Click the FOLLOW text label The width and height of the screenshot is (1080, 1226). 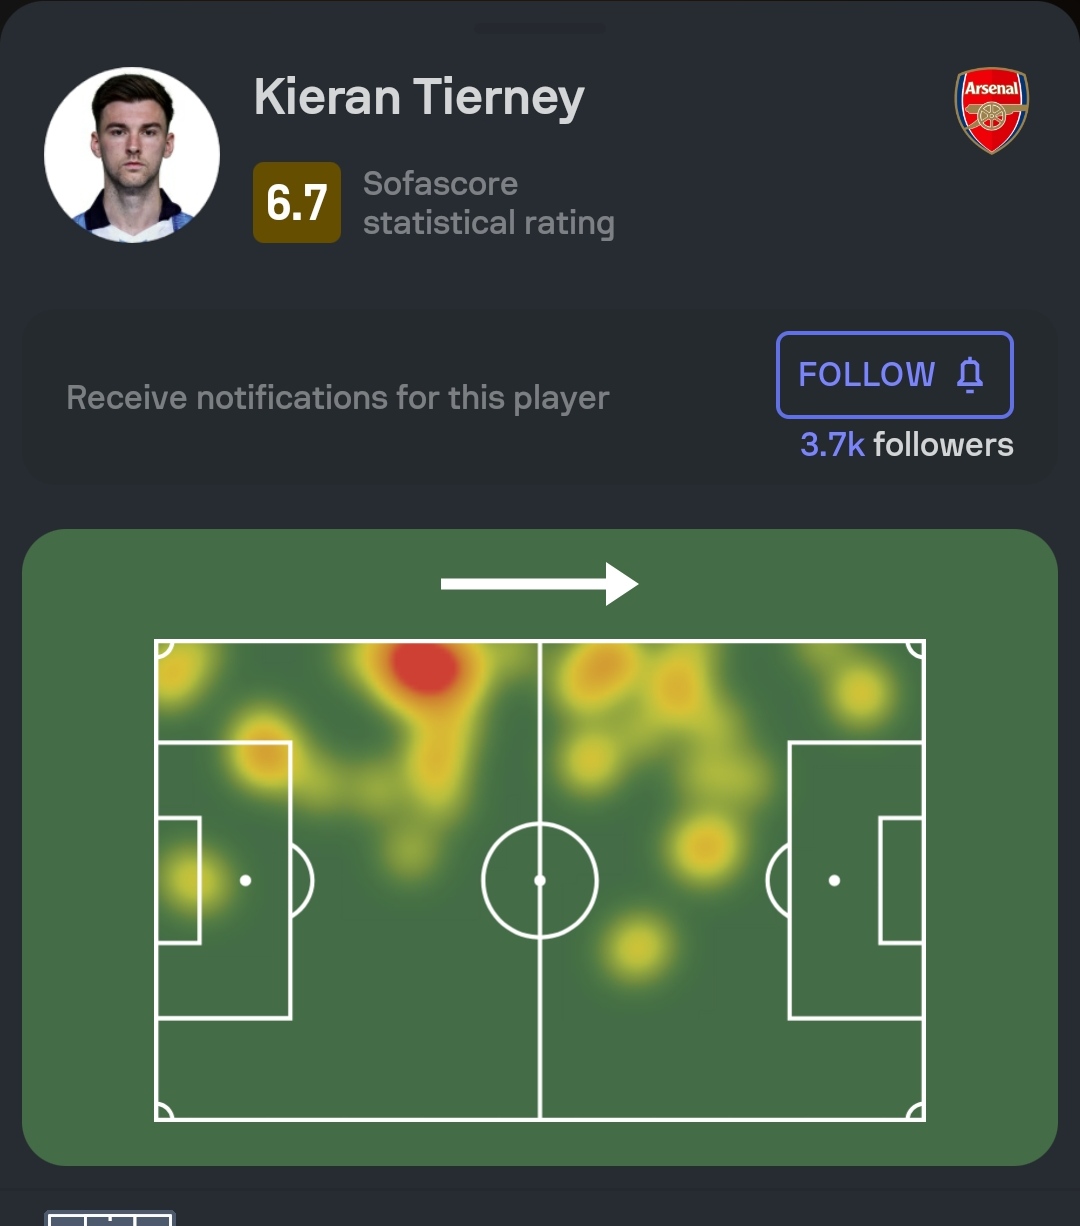867,374
